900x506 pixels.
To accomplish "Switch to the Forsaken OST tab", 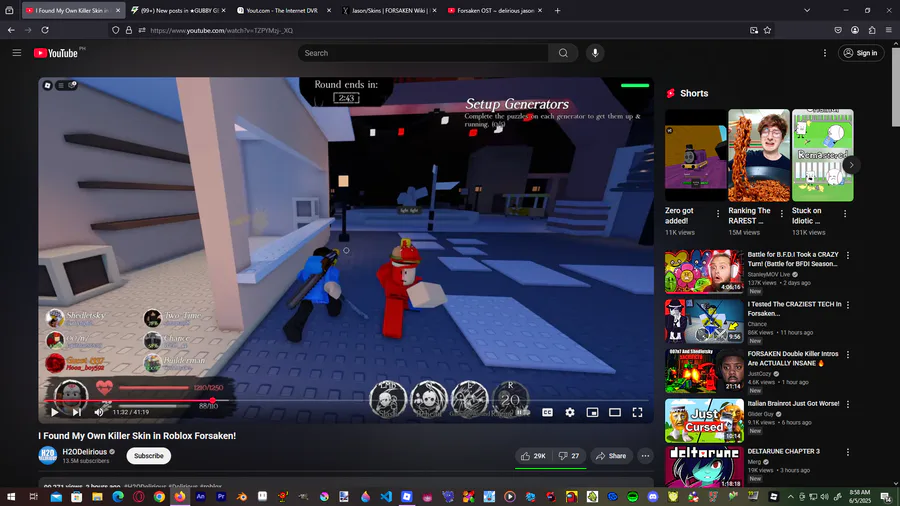I will (x=495, y=10).
